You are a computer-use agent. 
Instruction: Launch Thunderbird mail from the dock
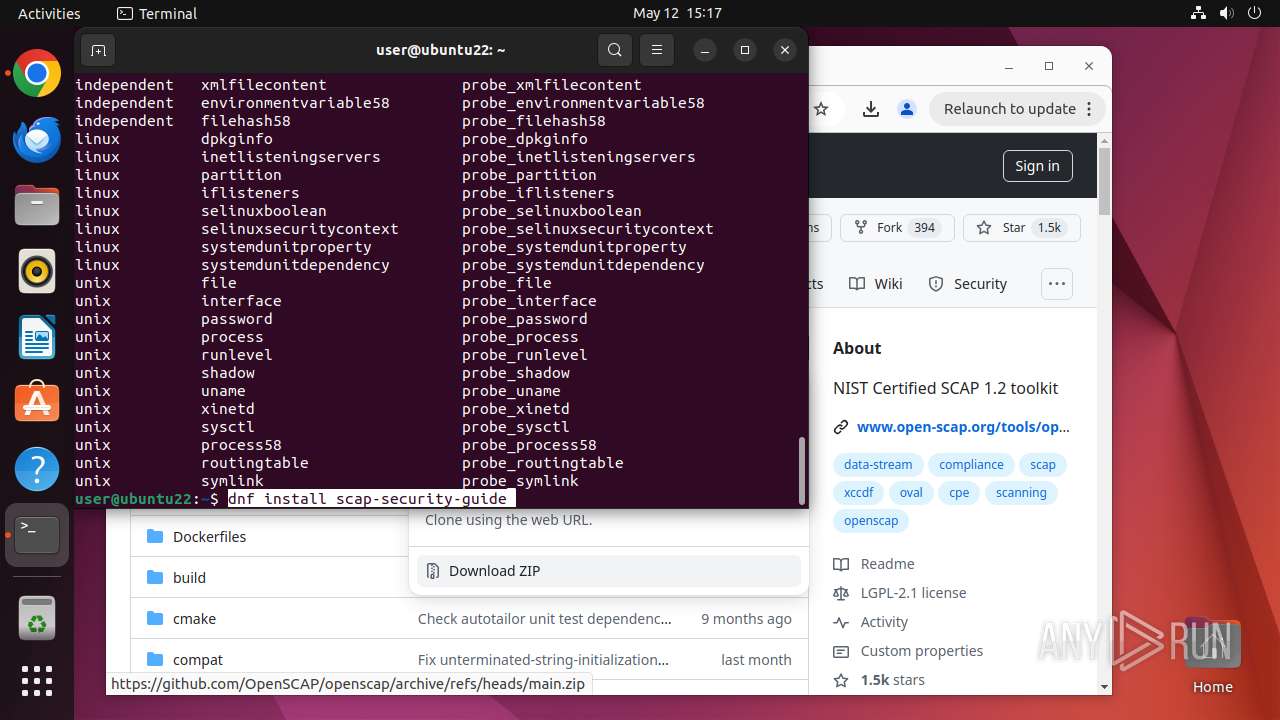37,139
